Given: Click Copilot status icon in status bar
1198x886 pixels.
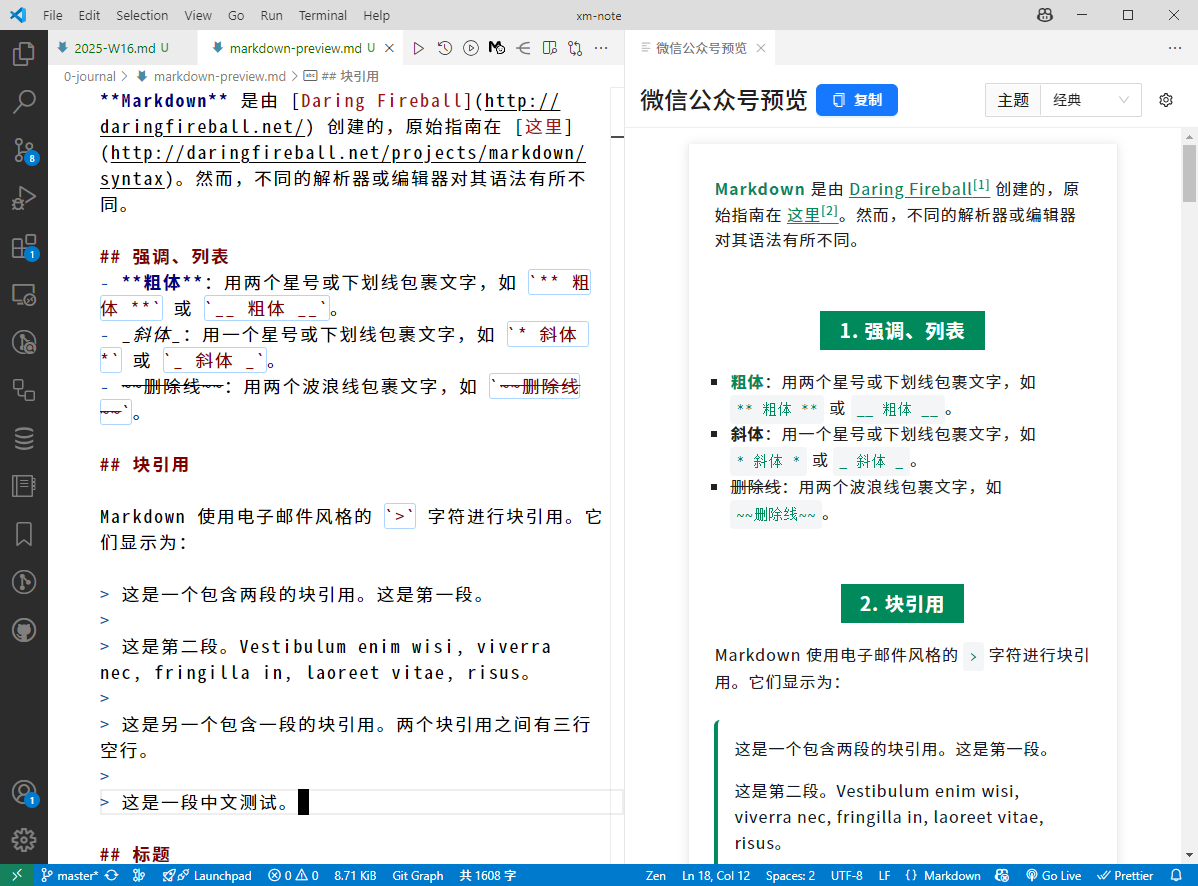Looking at the screenshot, I should click(x=1002, y=875).
